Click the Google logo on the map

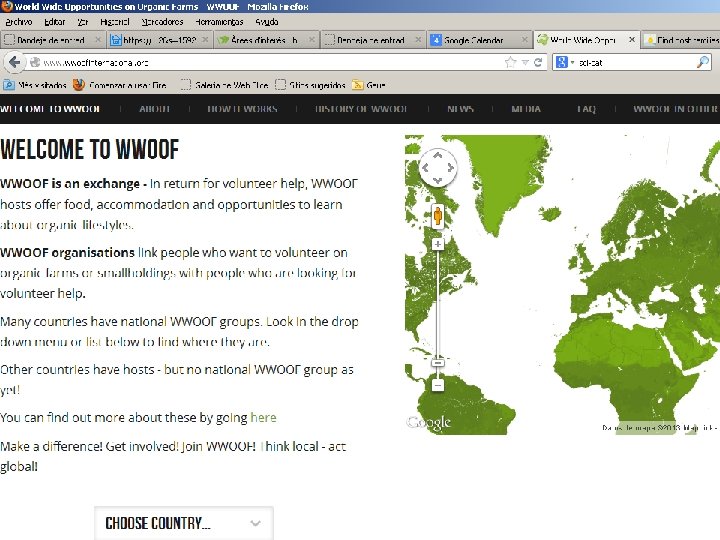pos(429,422)
